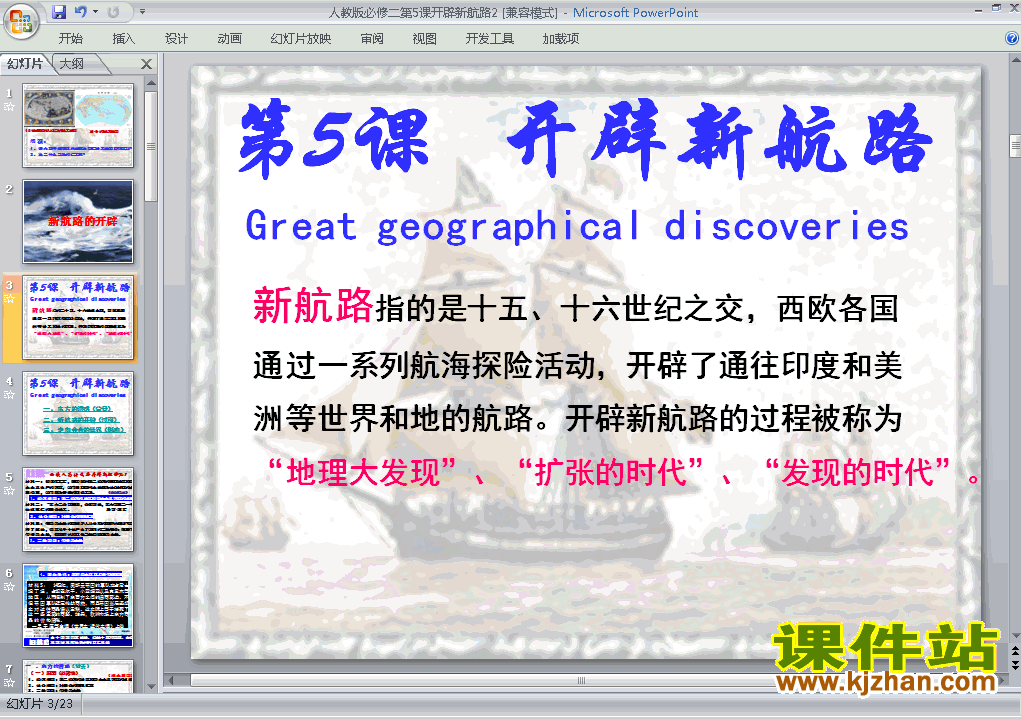Click the 幻灯片 3/23 status bar indicator
The height and width of the screenshot is (719, 1021).
[x=40, y=704]
